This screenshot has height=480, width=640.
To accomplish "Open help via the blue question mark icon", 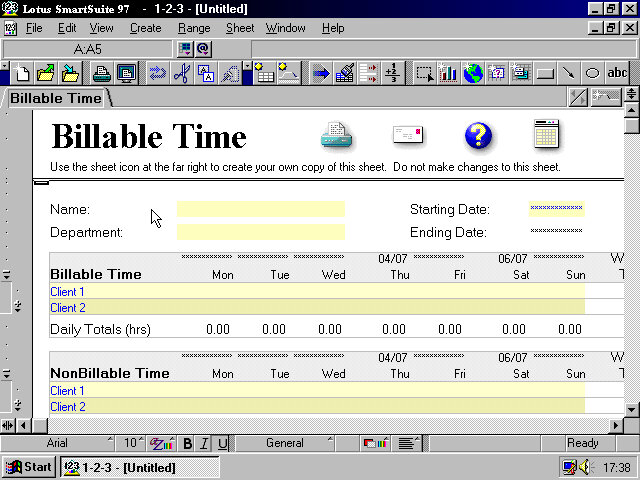I will click(x=479, y=135).
